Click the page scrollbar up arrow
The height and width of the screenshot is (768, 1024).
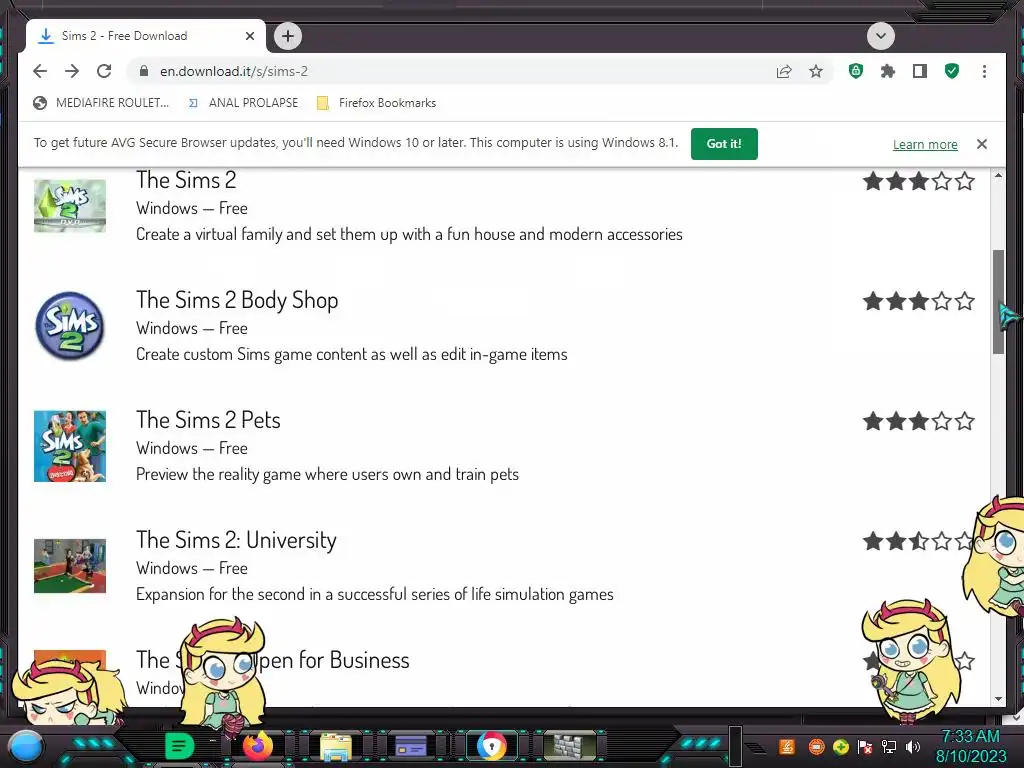(x=998, y=175)
